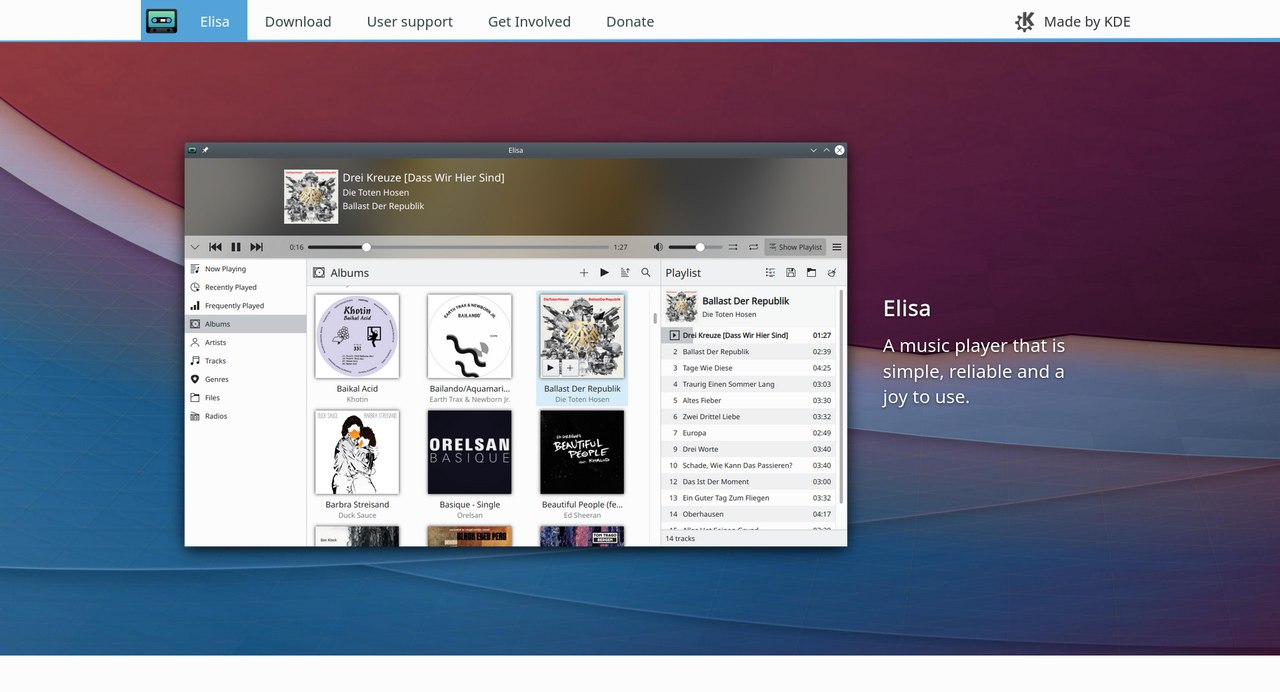Open the Radios view
The width and height of the screenshot is (1280, 692).
[x=246, y=416]
